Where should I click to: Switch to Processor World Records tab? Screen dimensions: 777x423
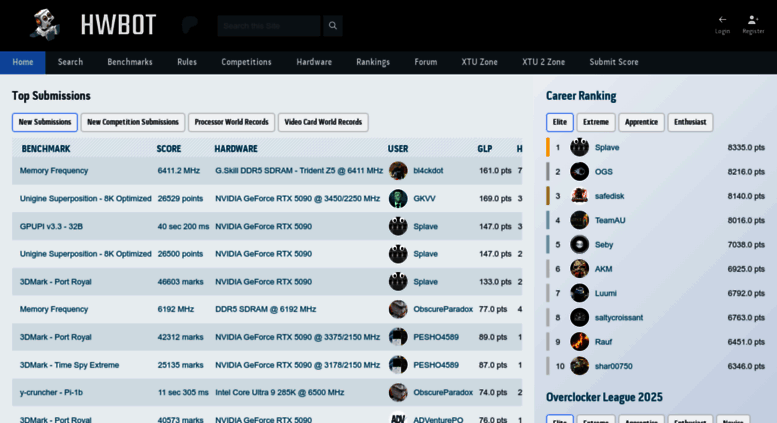[231, 122]
